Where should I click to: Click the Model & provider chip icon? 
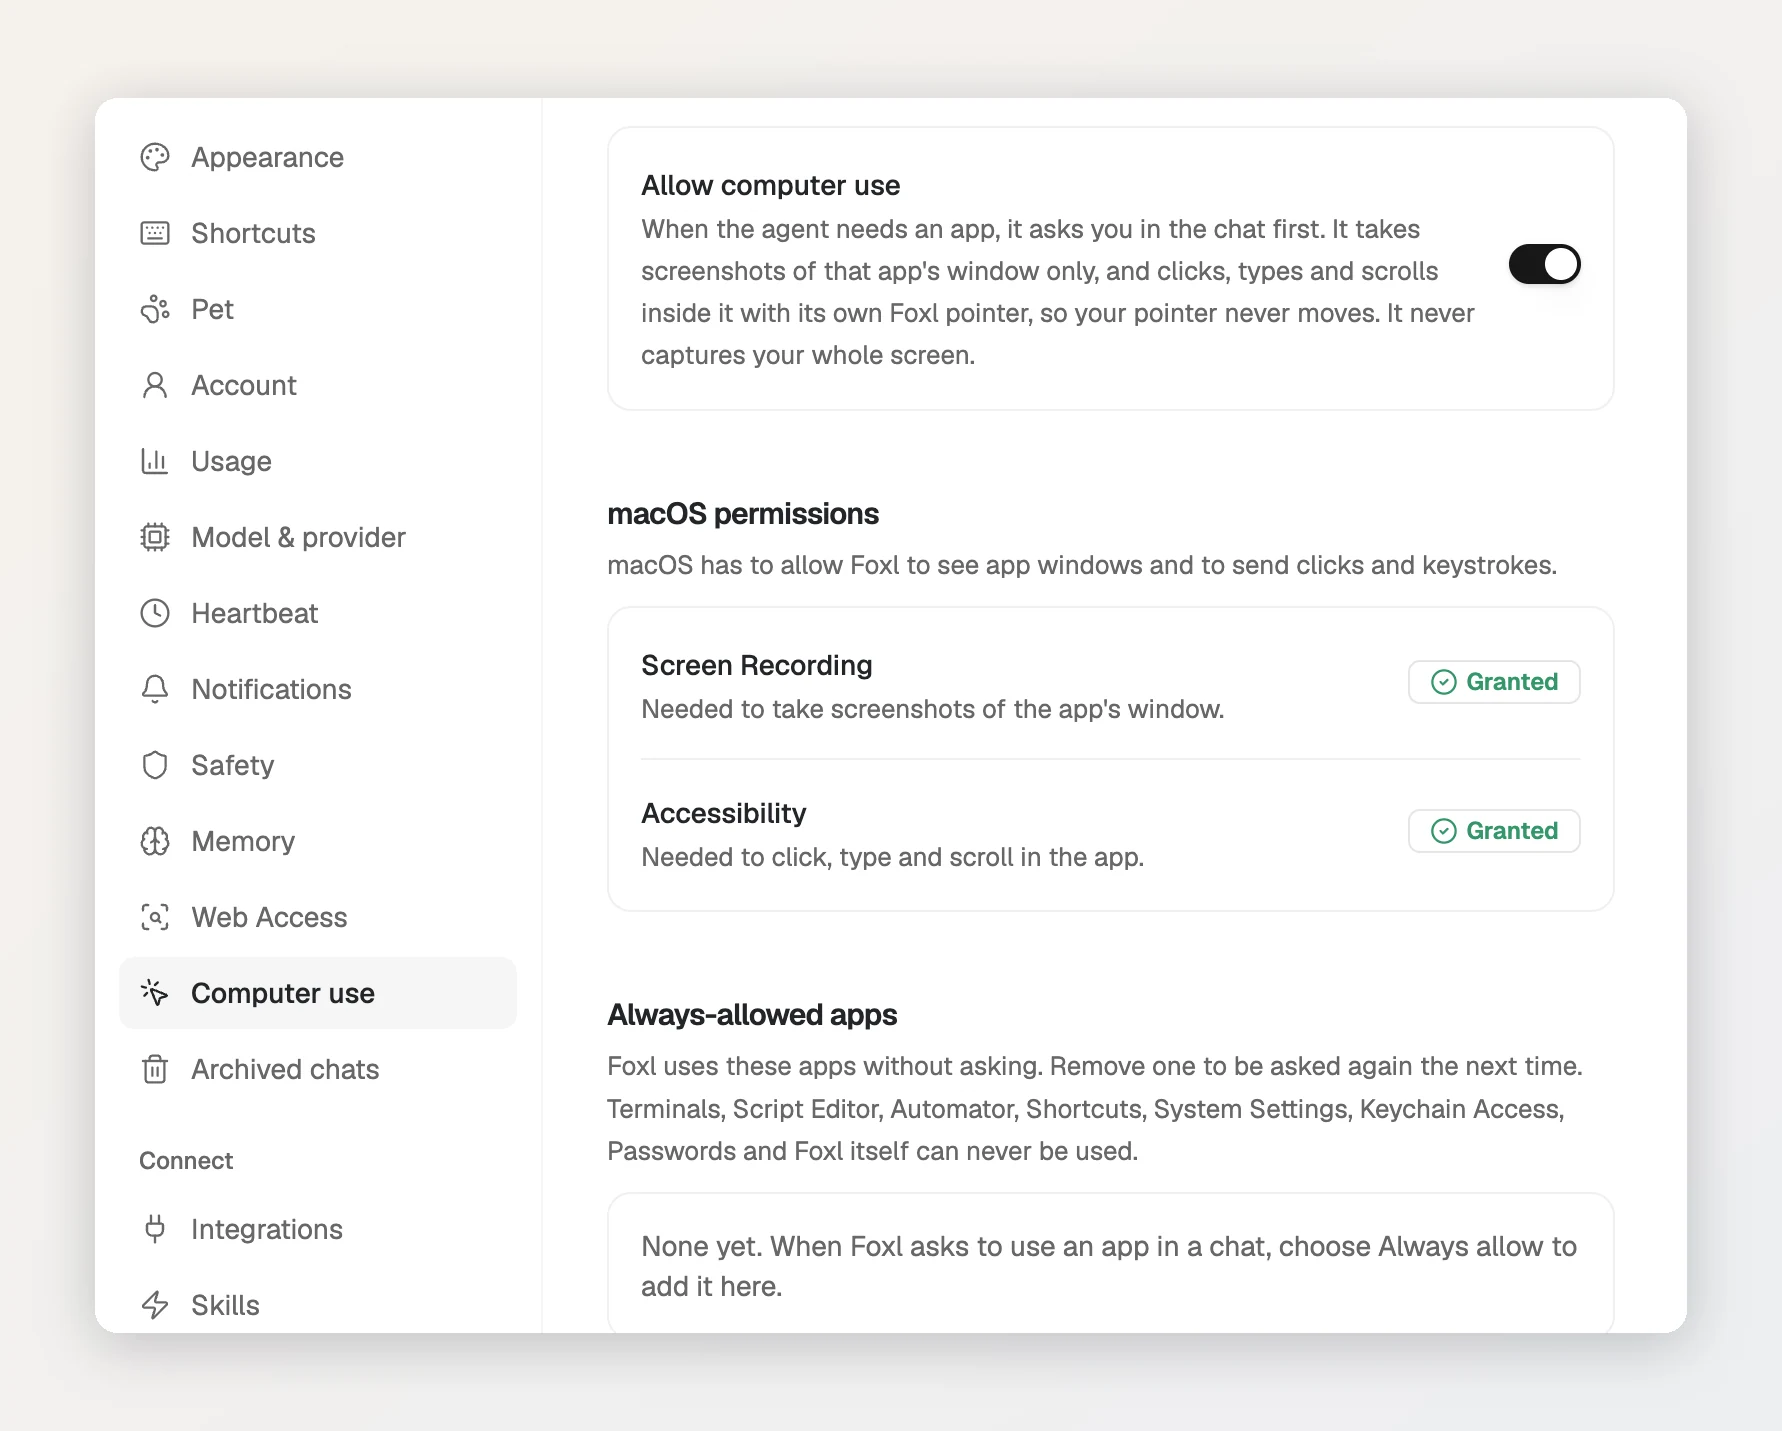155,537
